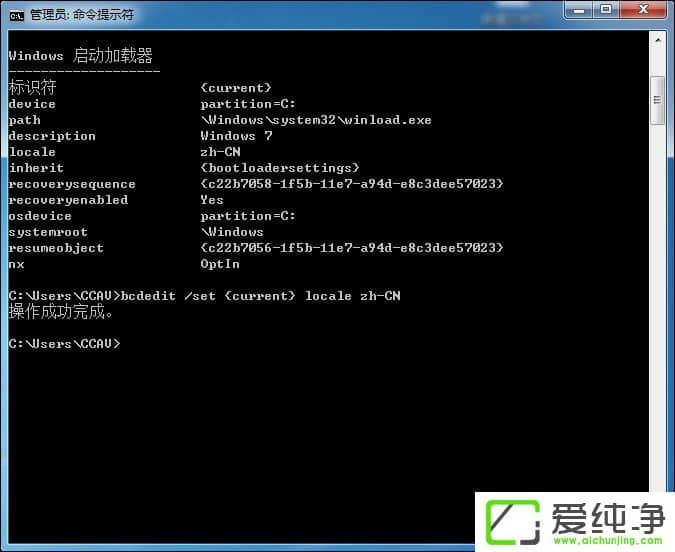Click the \Windows\system32\winload.exe path value
This screenshot has height=552, width=675.
tap(316, 120)
